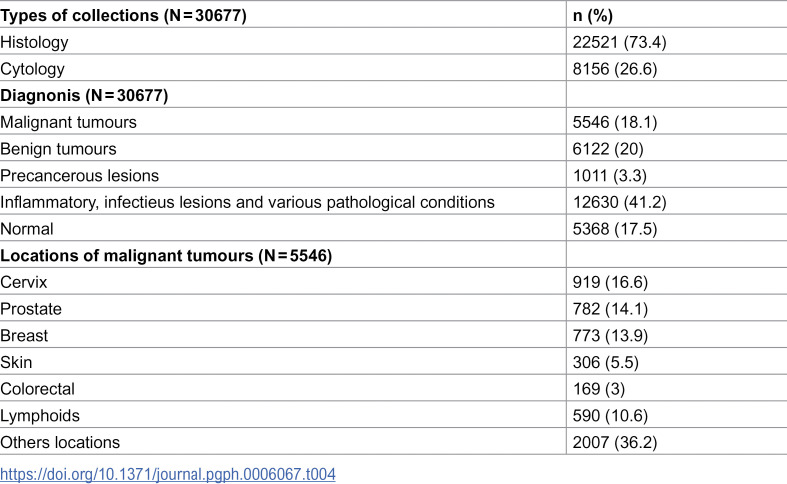Click the 'Types of collections (N=30677)' header

click(123, 16)
